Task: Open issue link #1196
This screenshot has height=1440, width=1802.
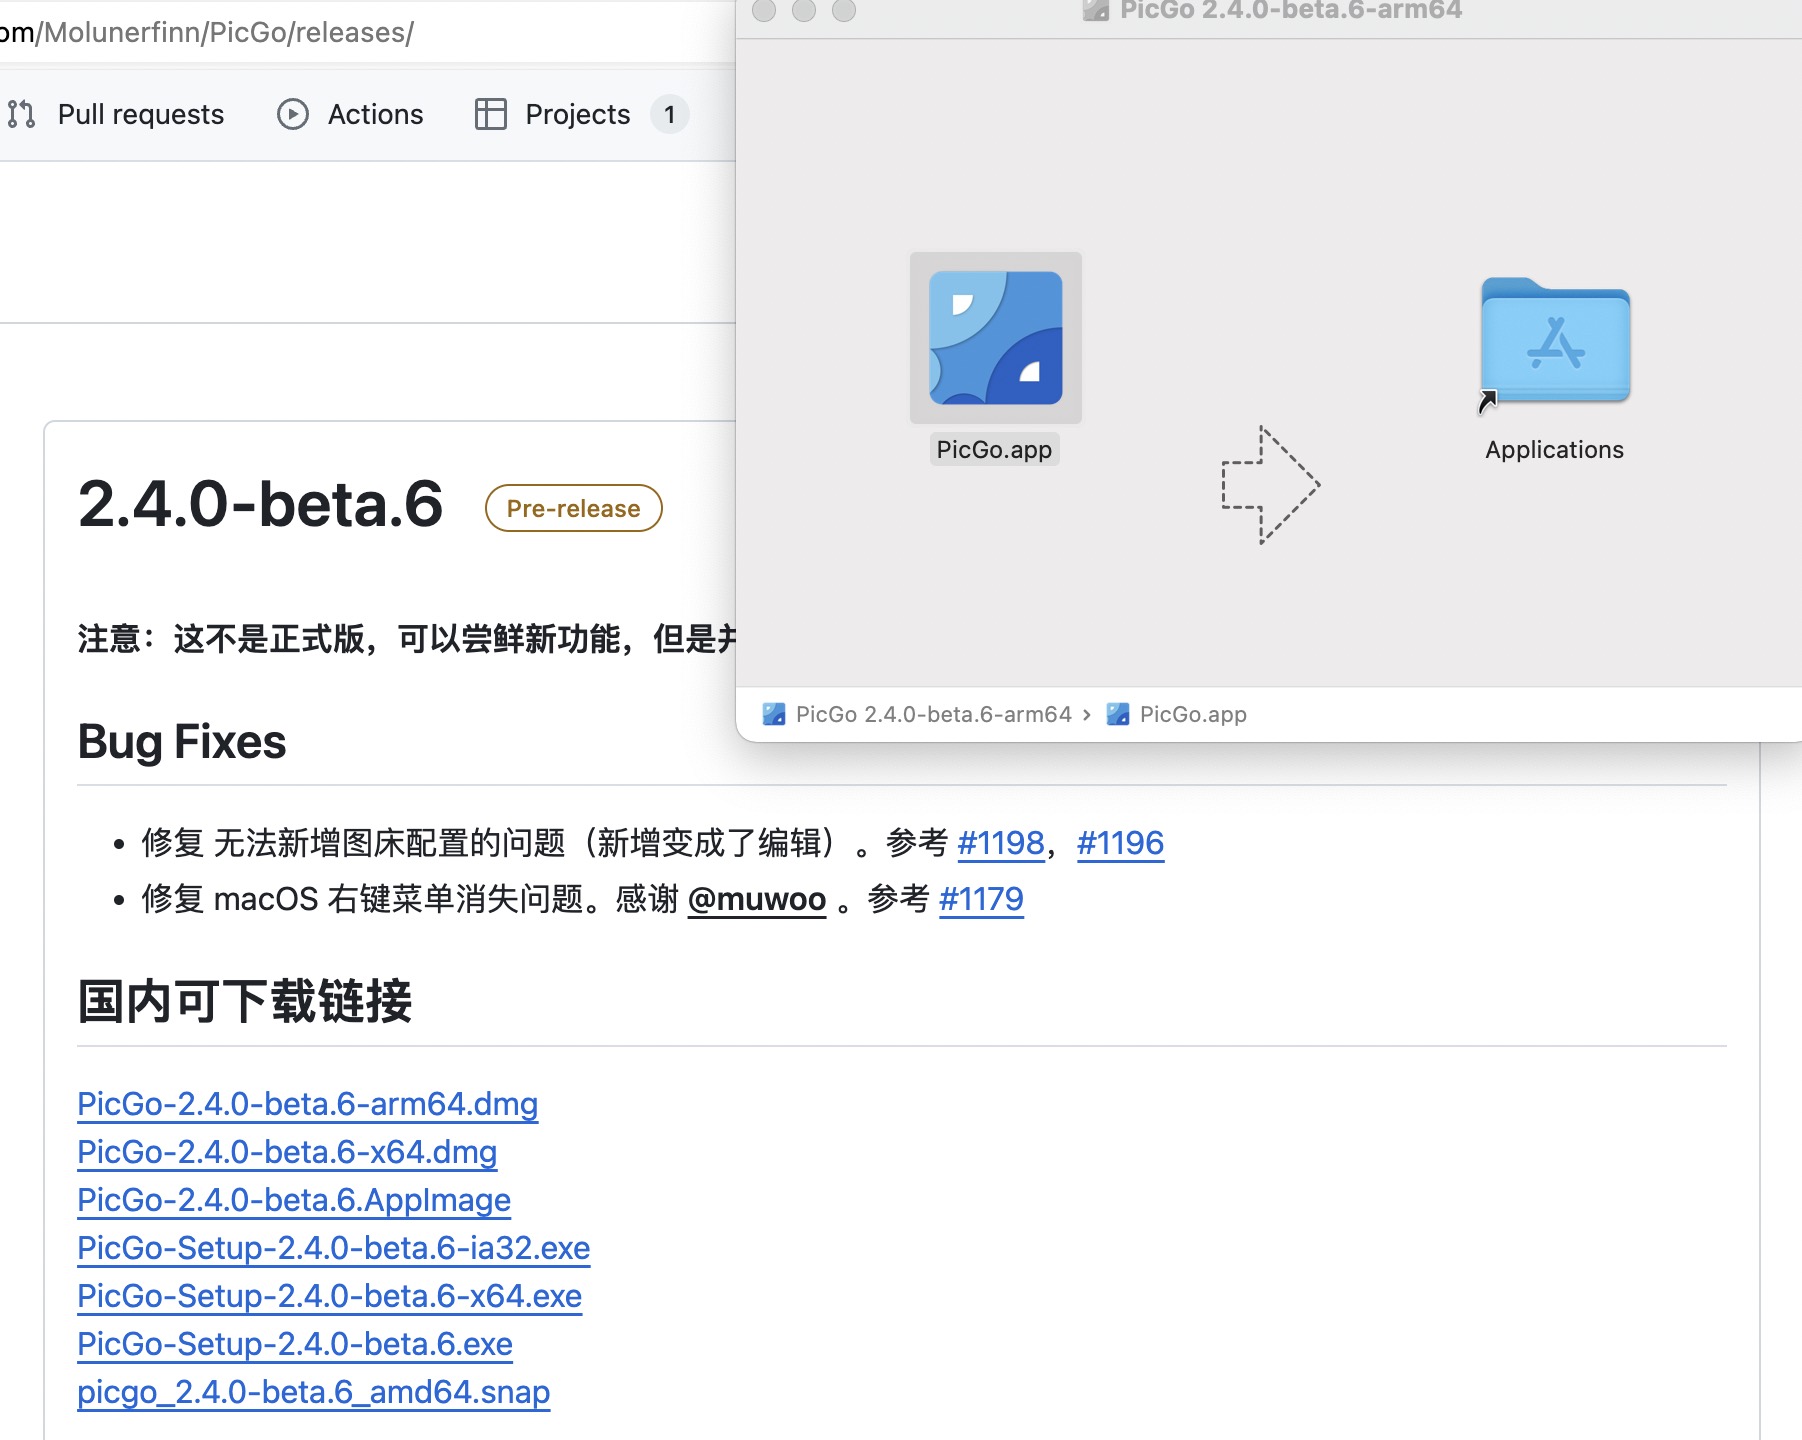Action: [1120, 843]
